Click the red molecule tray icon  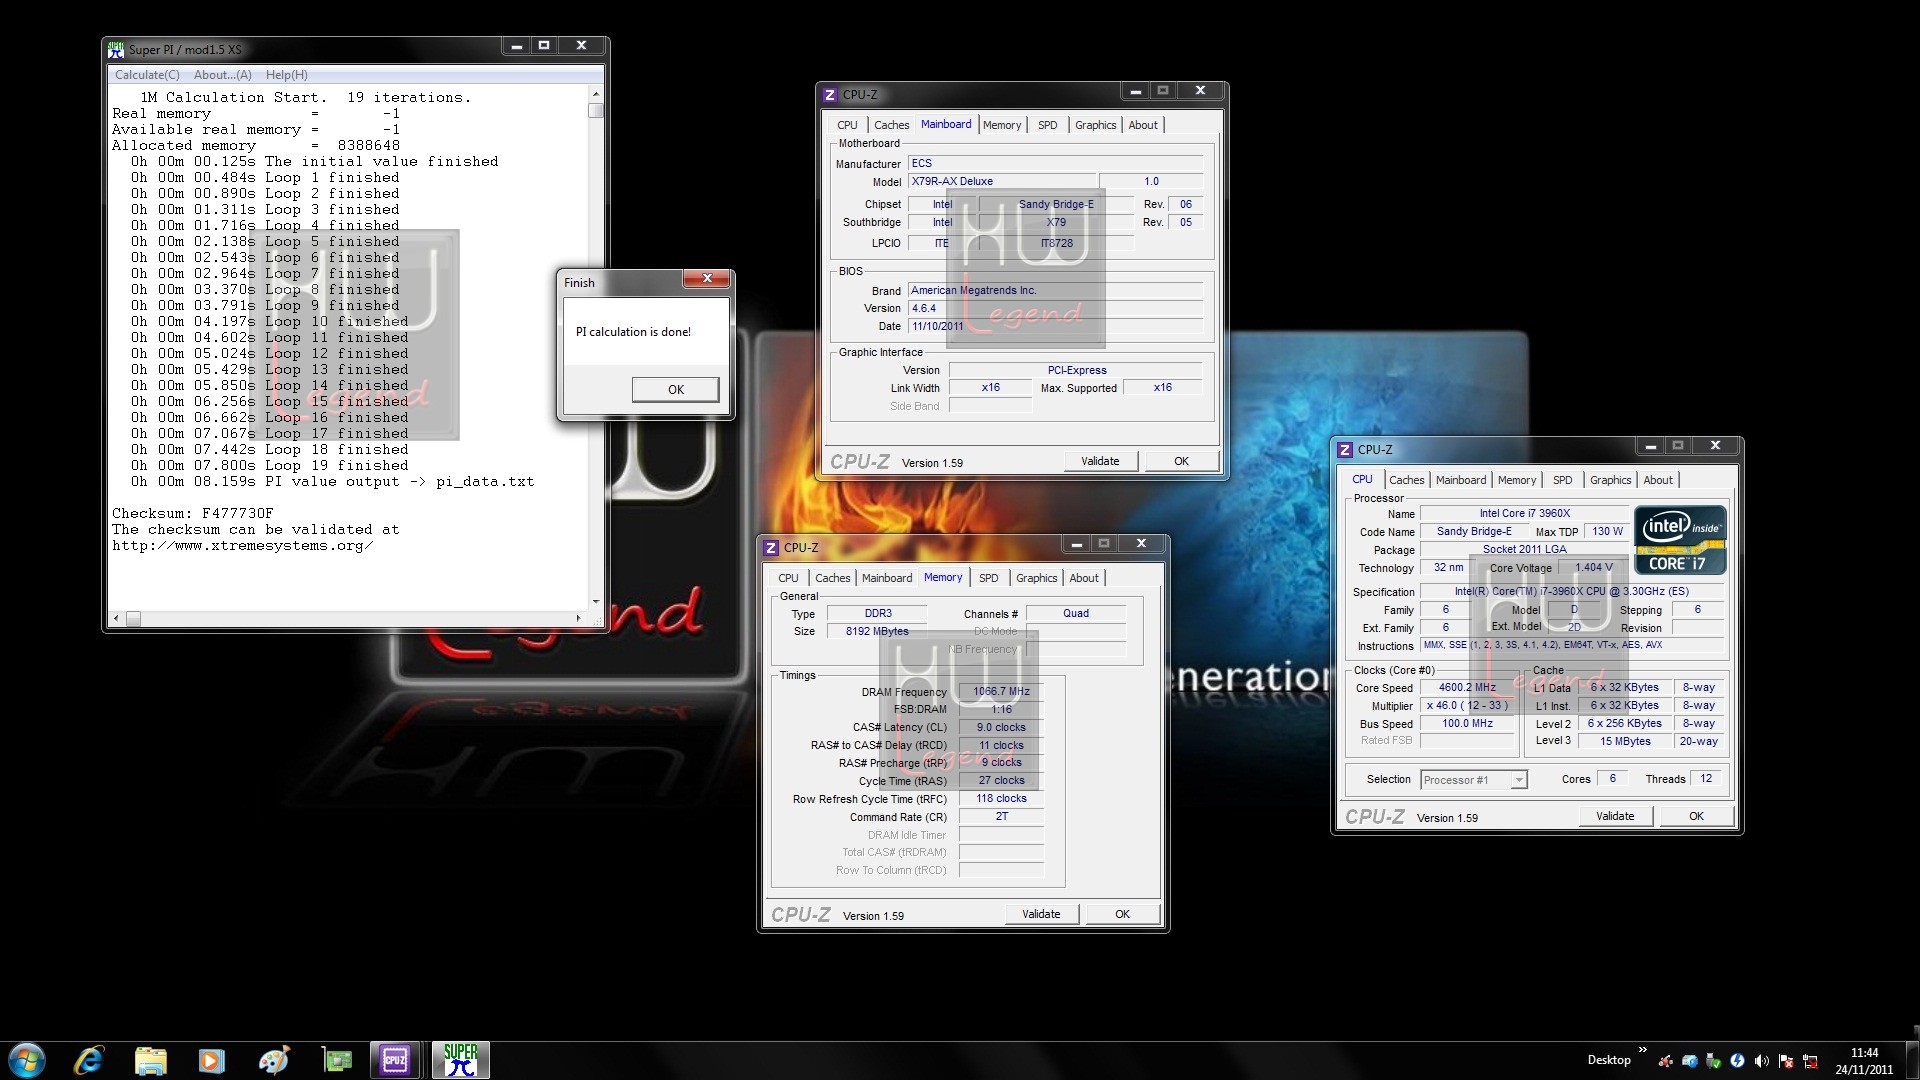tap(1665, 1061)
